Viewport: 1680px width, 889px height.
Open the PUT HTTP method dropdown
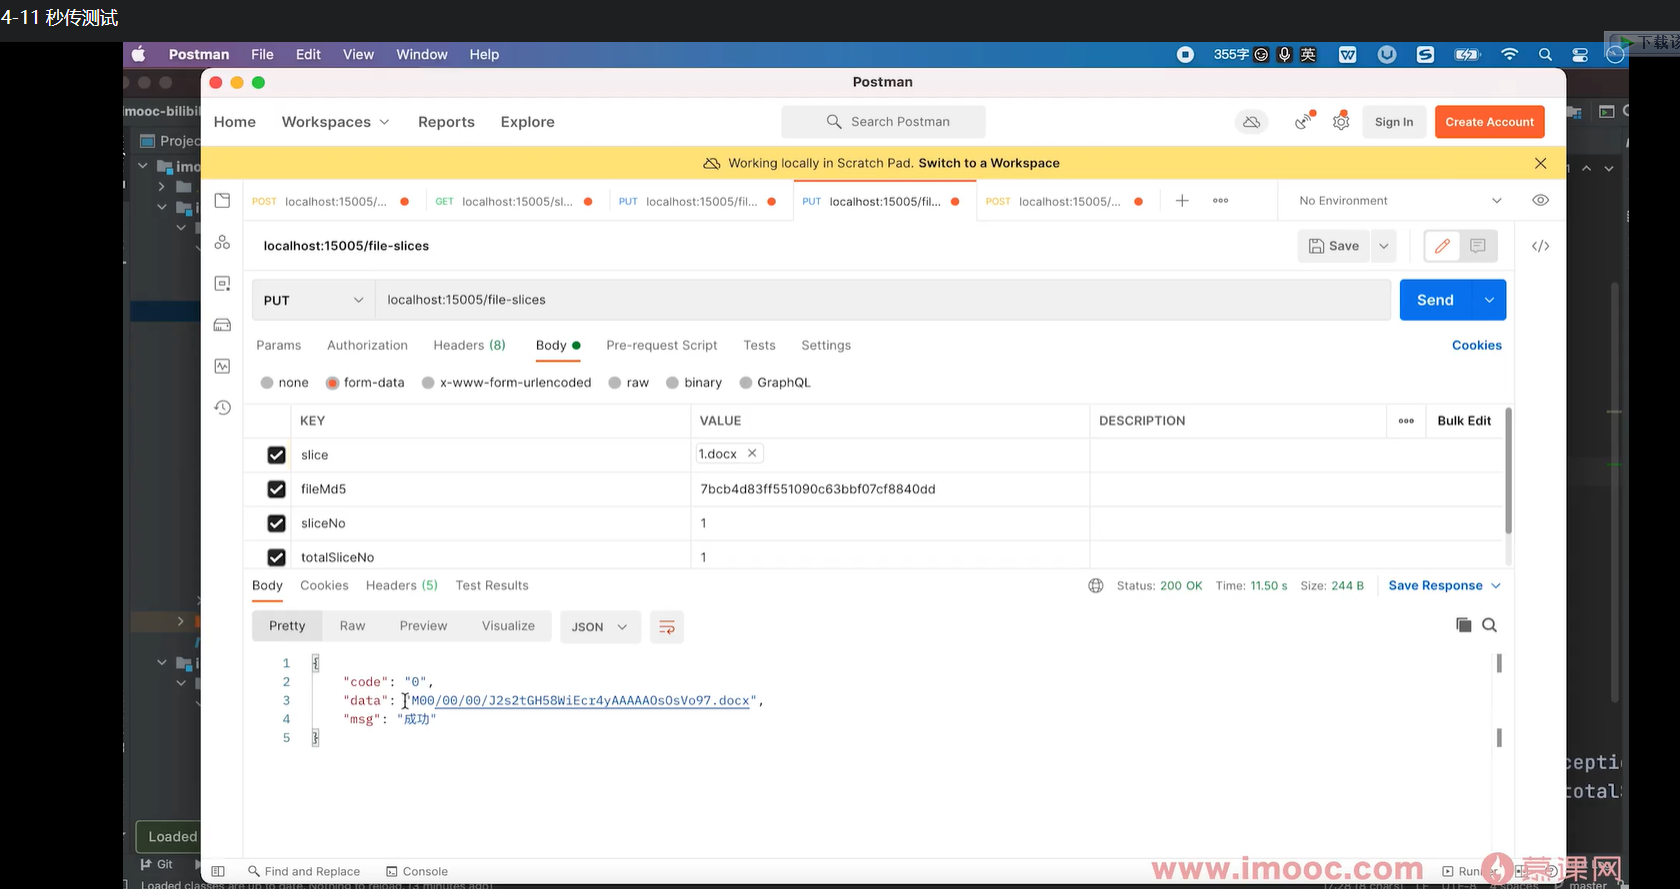click(x=313, y=300)
